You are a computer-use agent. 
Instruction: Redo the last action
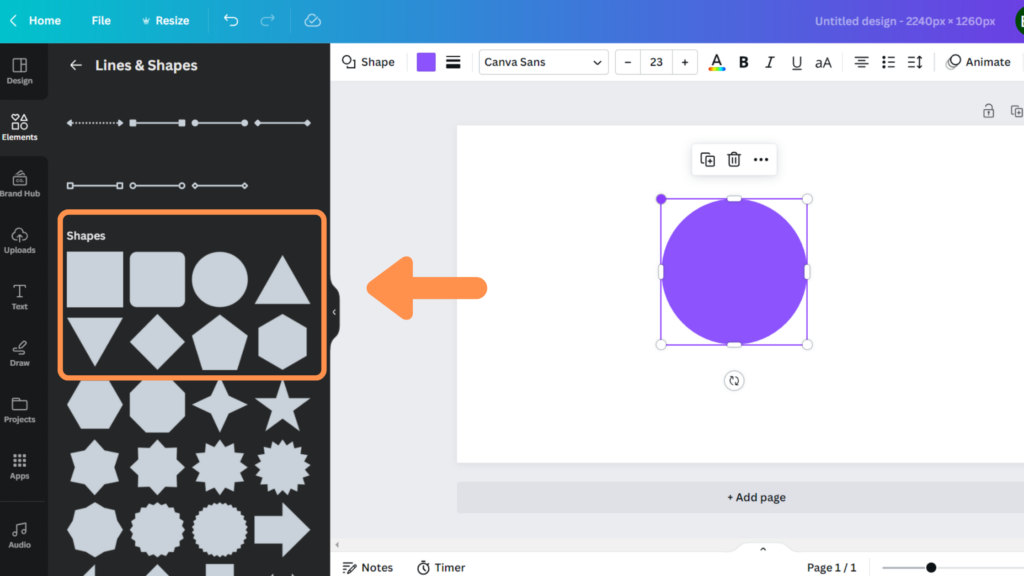coord(268,20)
